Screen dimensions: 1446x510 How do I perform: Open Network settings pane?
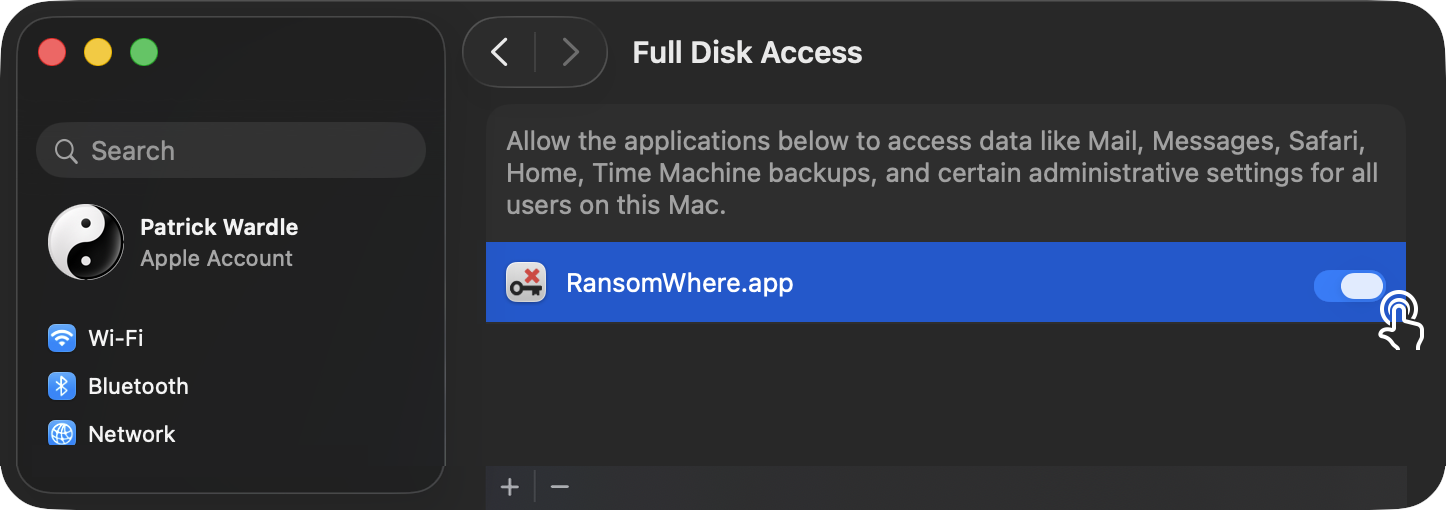pyautogui.click(x=131, y=434)
